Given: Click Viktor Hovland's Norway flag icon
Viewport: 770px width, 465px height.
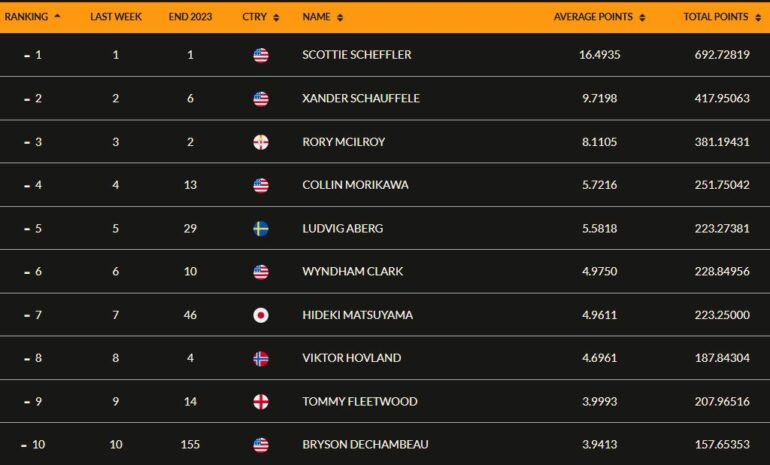Looking at the screenshot, I should (x=261, y=358).
